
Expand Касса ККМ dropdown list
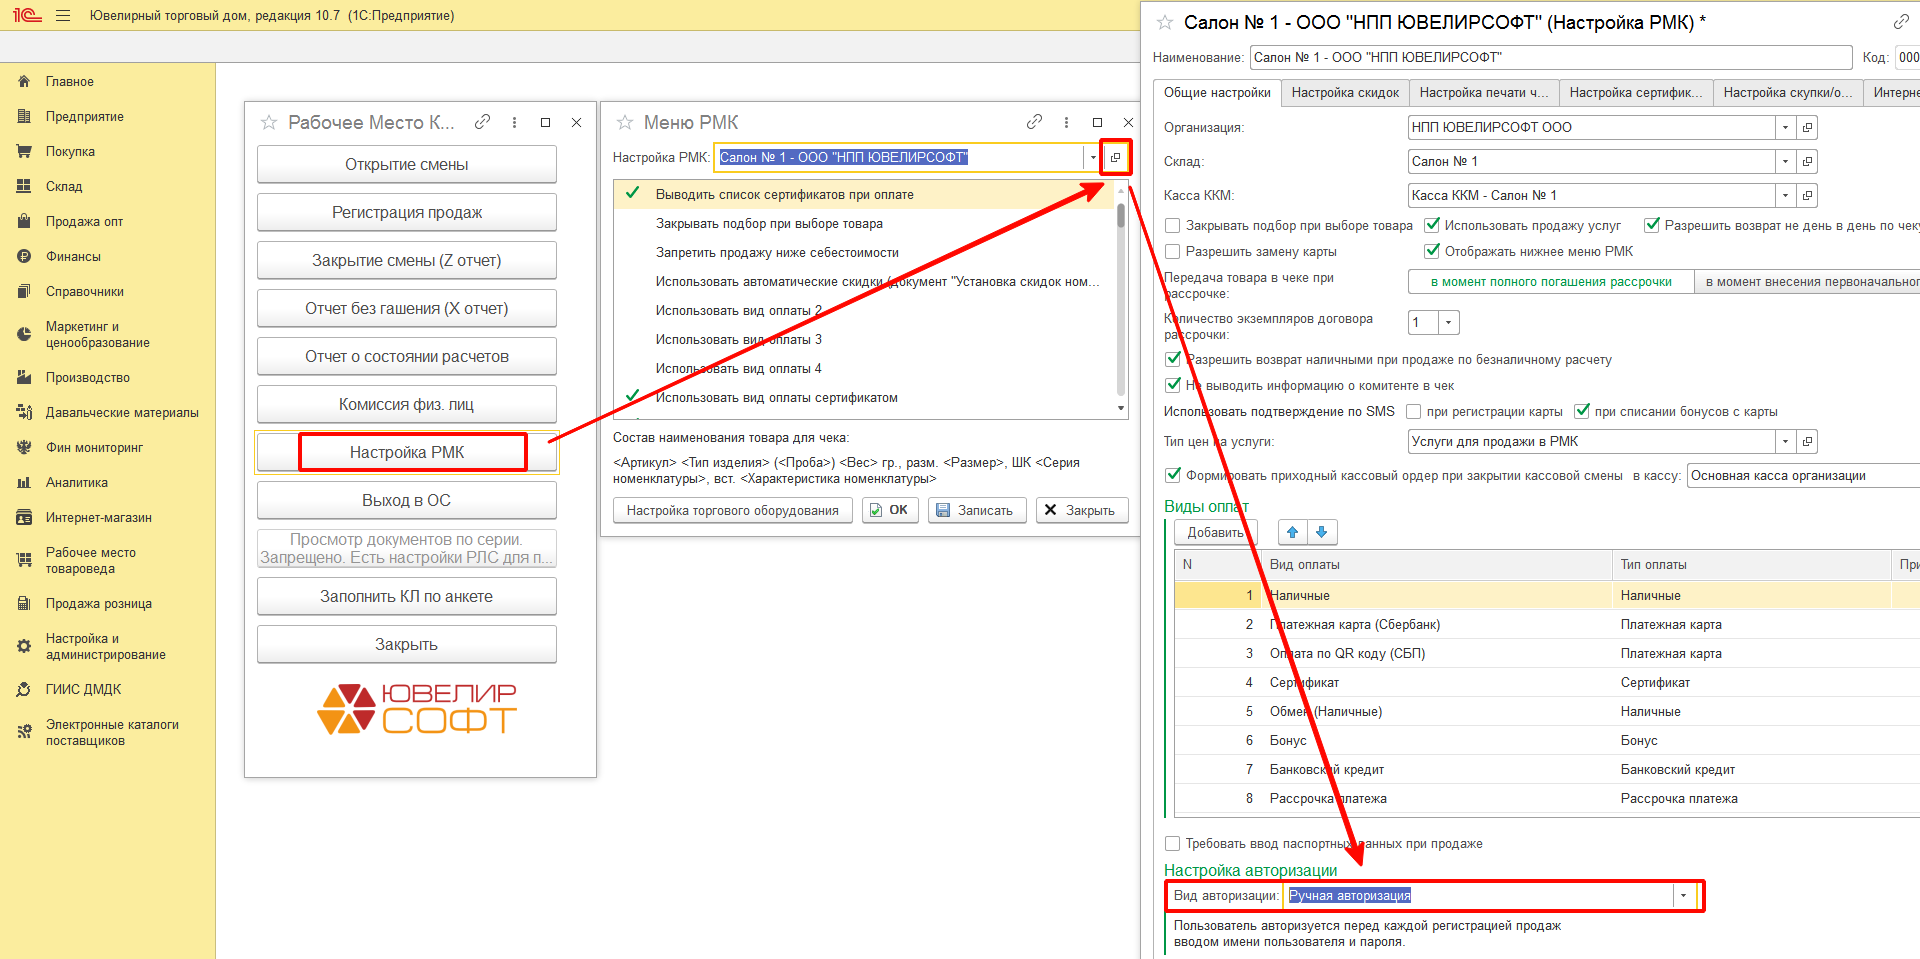(1785, 195)
